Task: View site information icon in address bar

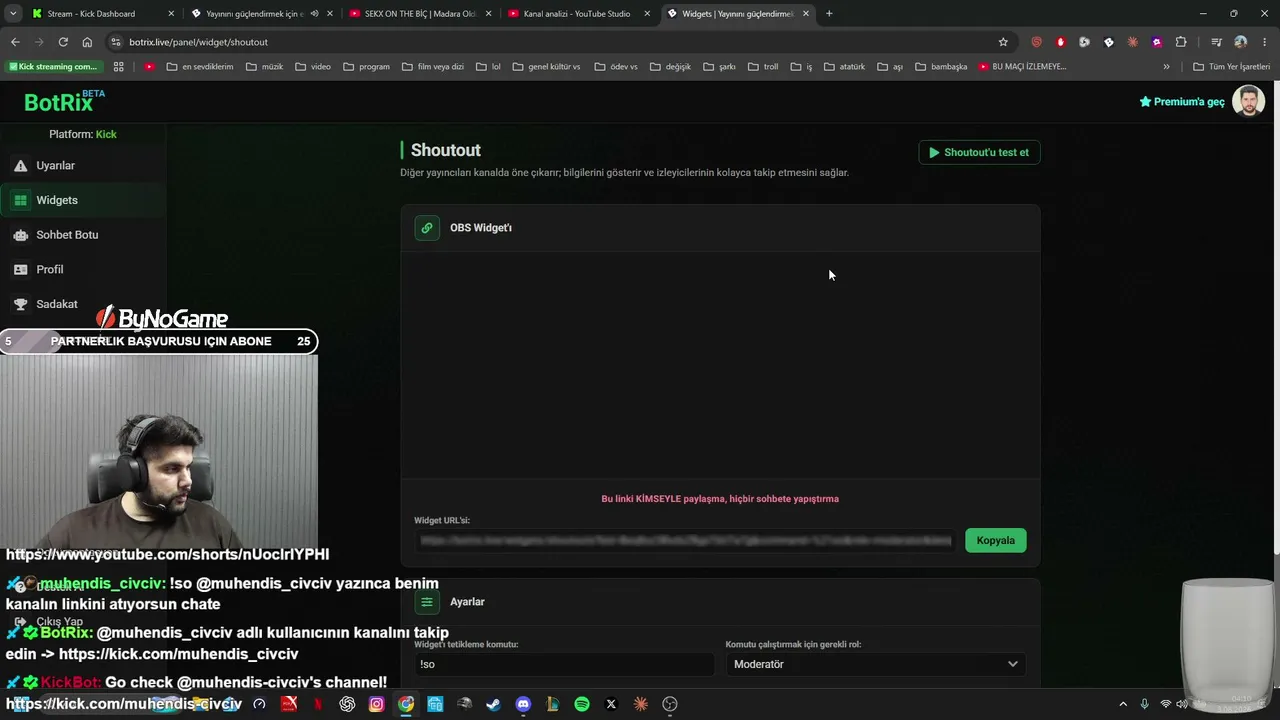Action: point(116,42)
